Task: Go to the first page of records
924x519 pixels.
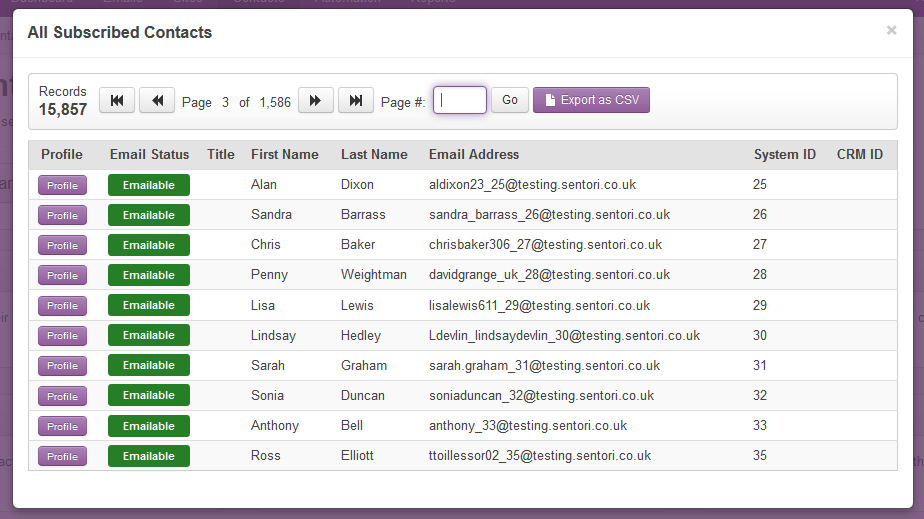Action: (117, 100)
